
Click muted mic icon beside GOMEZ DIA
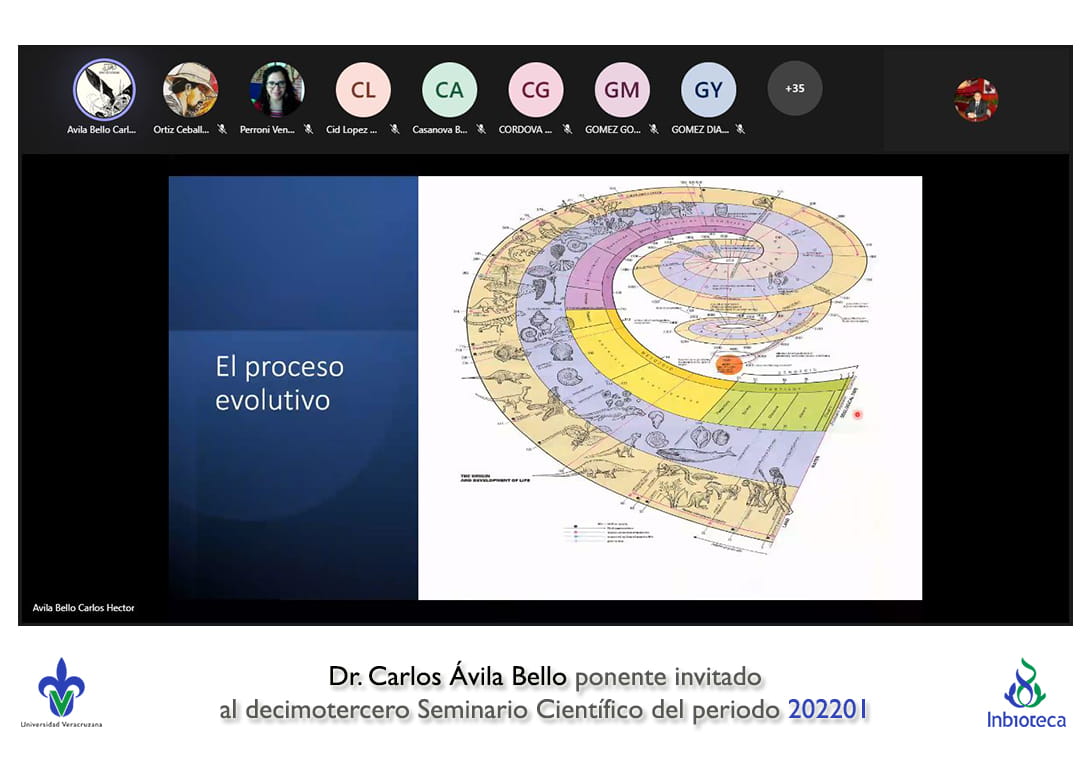coord(740,129)
